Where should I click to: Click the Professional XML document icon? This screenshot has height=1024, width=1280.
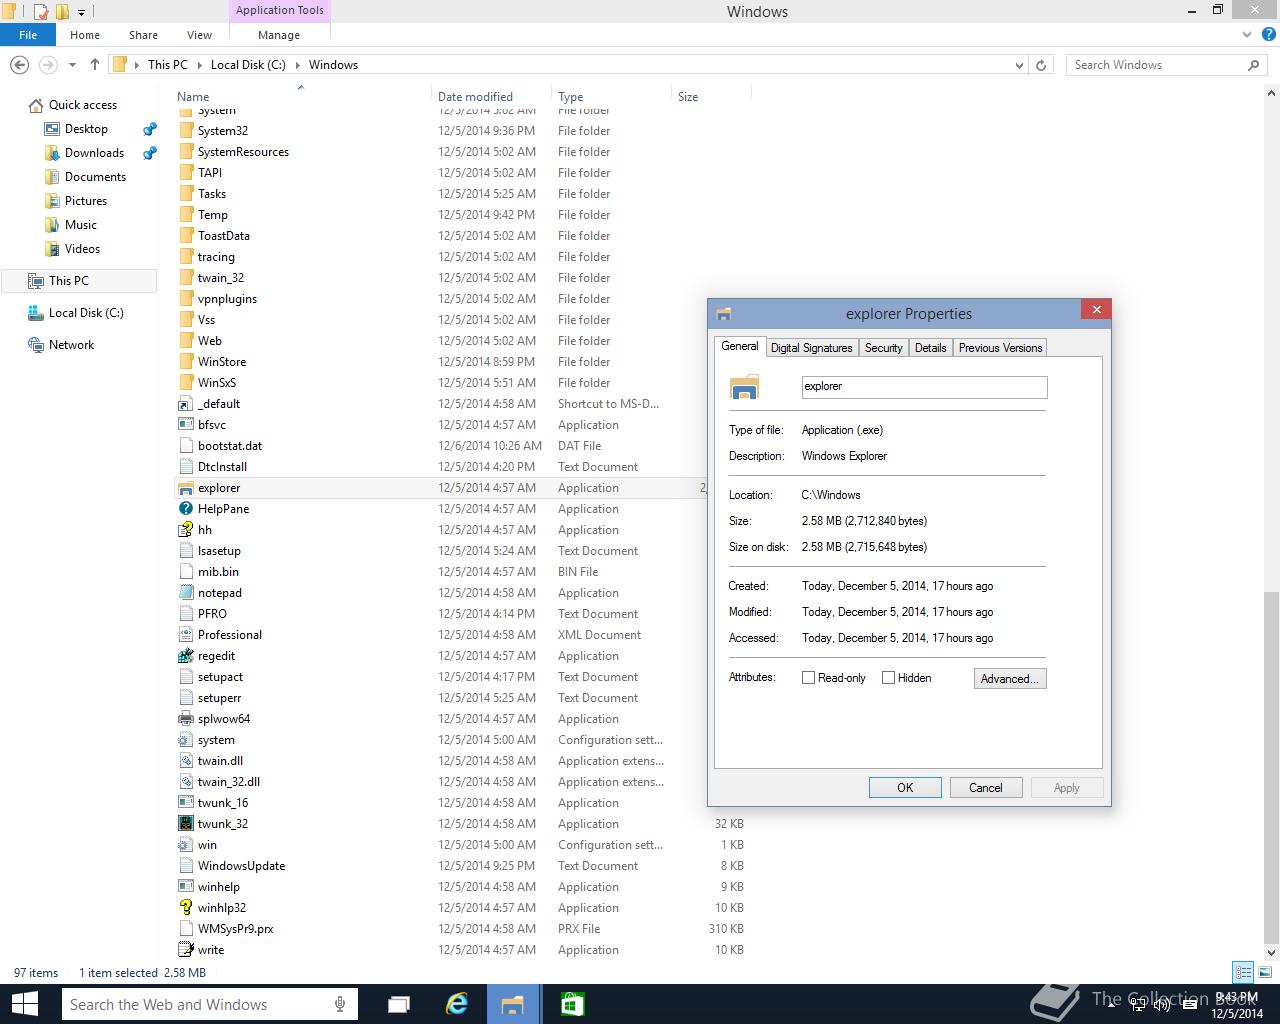click(185, 635)
